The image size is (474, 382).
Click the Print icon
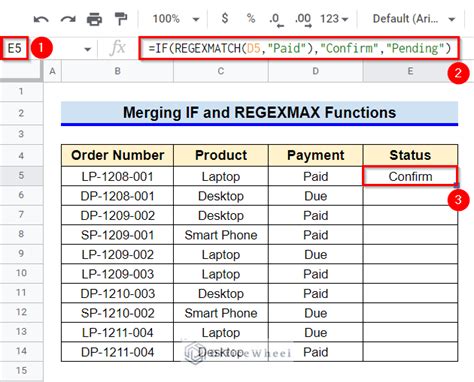pos(94,19)
